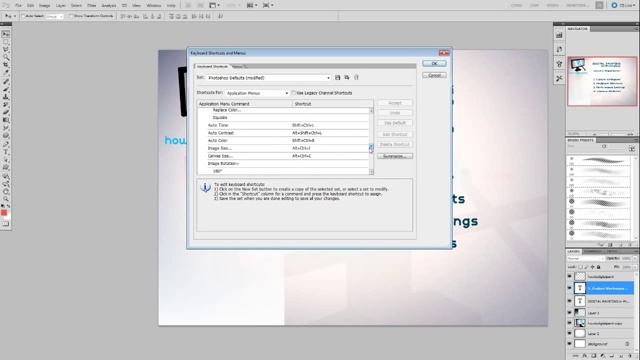
Task: Open the arrange documents dropdown
Action: coord(252,5)
